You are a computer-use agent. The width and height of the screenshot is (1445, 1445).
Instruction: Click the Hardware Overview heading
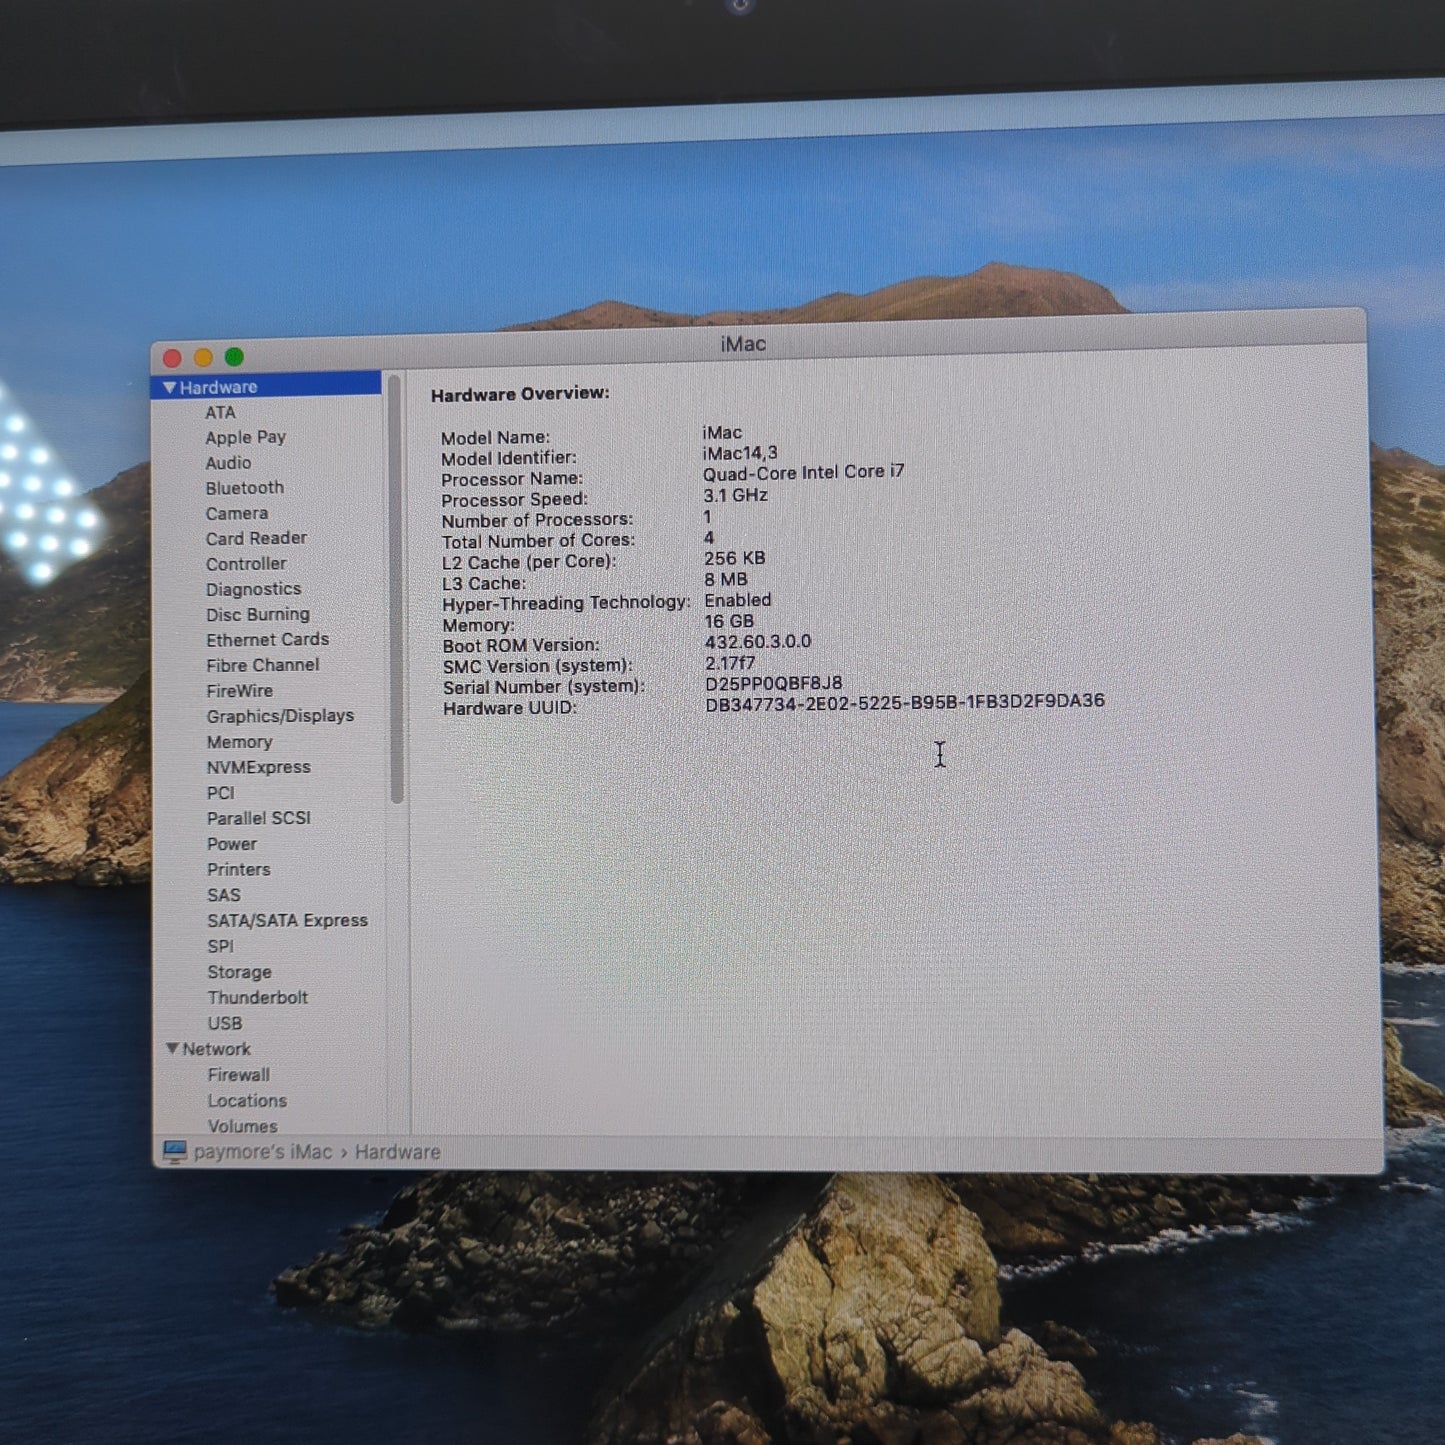pyautogui.click(x=520, y=394)
